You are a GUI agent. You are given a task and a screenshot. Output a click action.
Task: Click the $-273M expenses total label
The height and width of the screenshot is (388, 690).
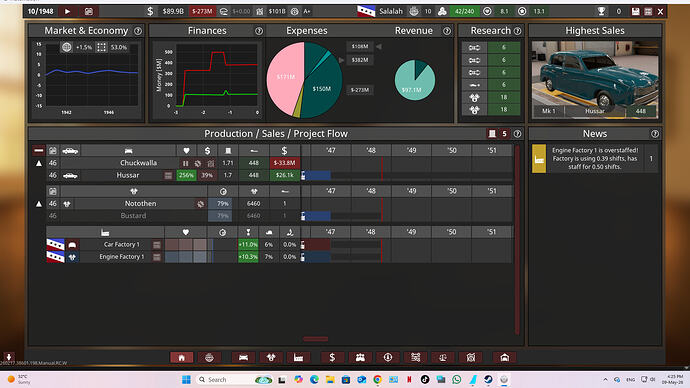[360, 90]
